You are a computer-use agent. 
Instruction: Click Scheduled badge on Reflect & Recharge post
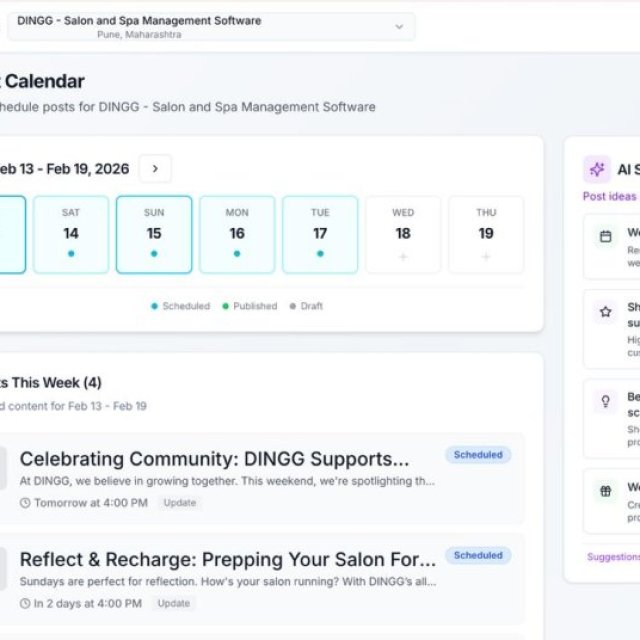pos(478,556)
